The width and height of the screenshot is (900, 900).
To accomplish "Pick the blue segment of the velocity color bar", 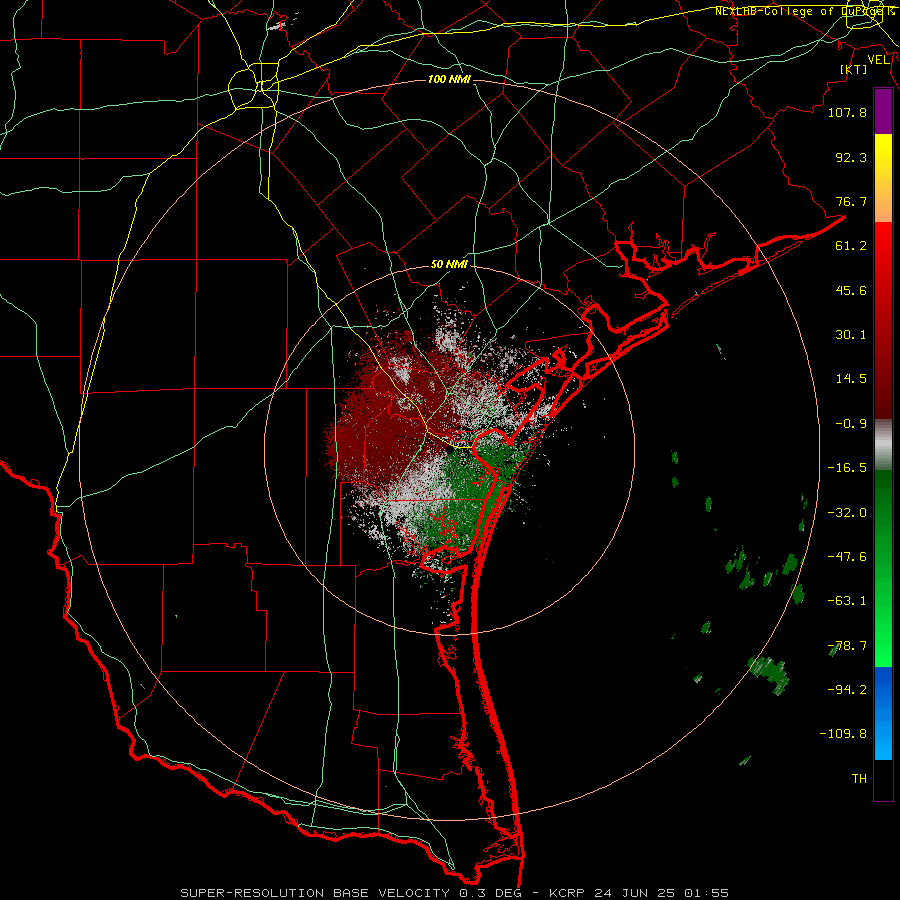I will (x=883, y=713).
